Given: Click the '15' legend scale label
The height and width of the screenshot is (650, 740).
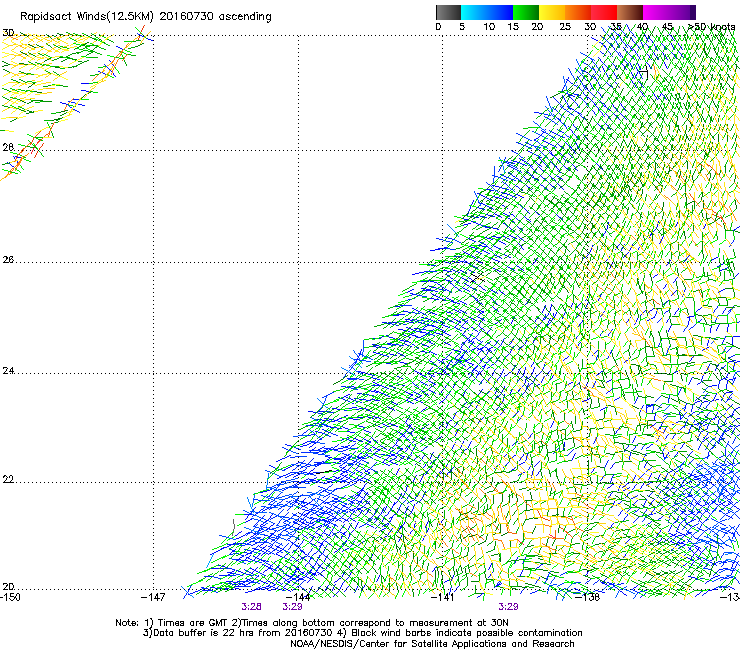Looking at the screenshot, I should click(513, 27).
